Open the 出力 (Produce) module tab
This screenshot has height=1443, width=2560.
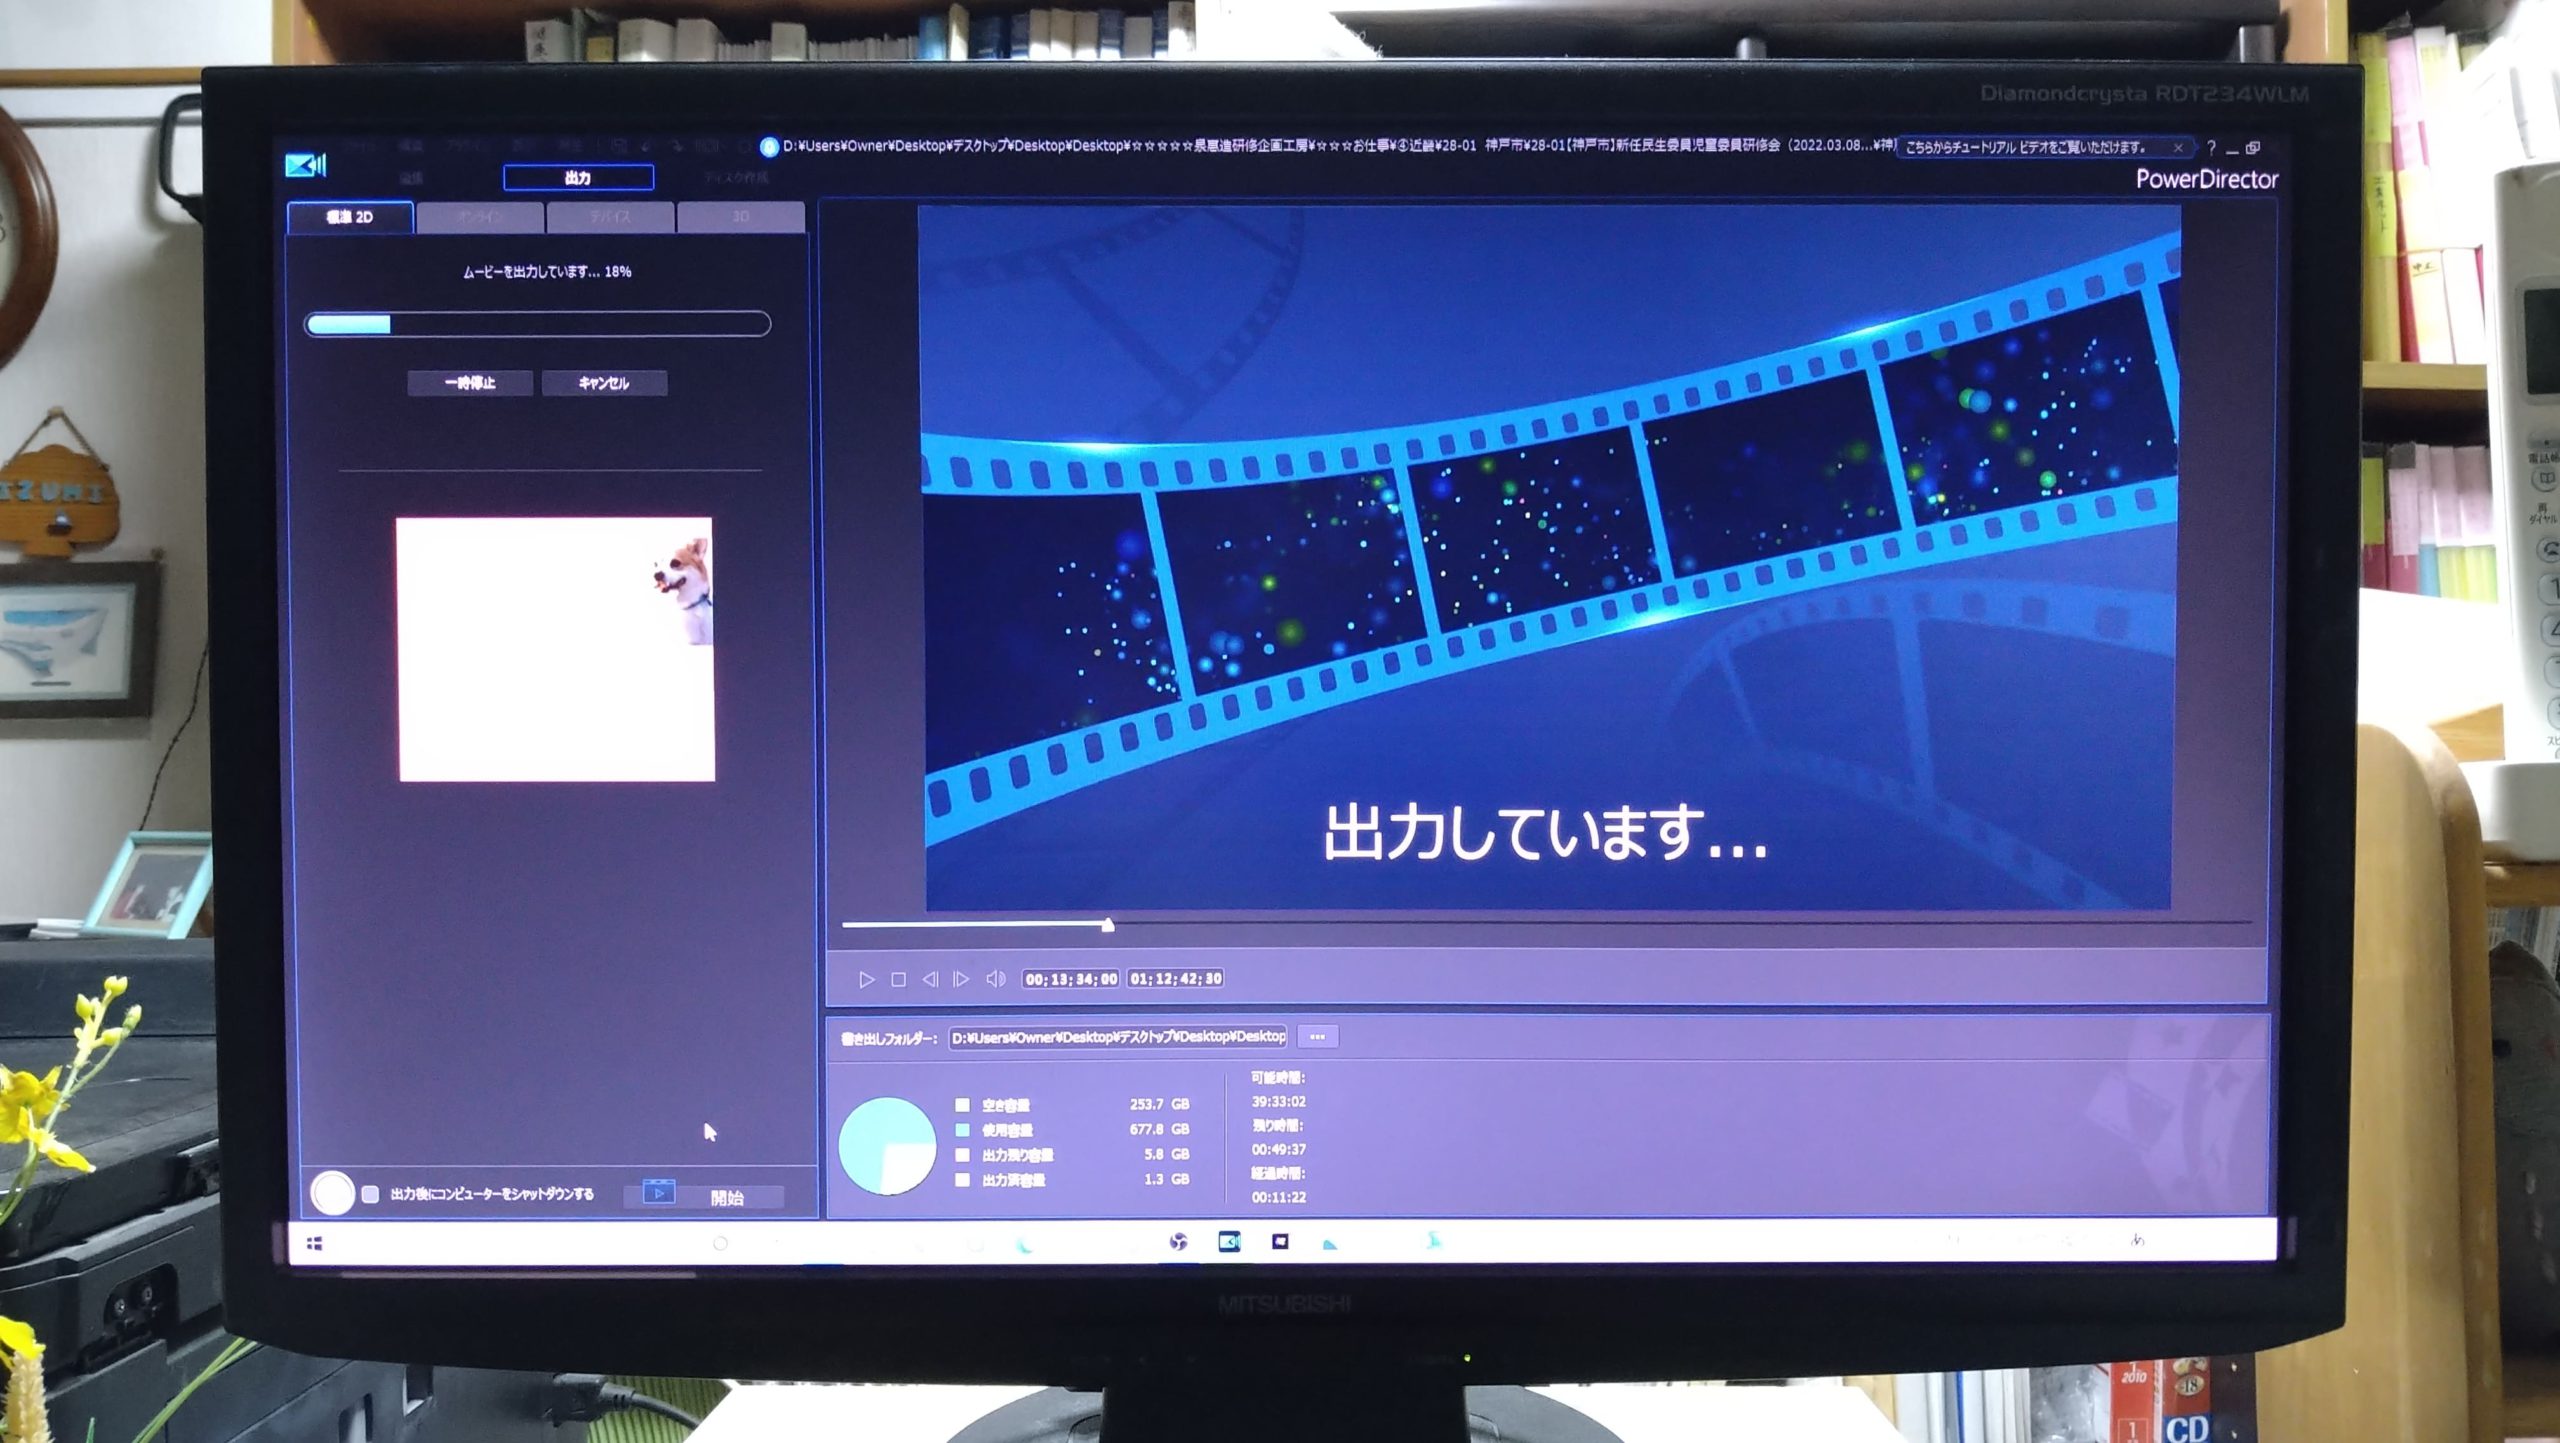tap(578, 178)
